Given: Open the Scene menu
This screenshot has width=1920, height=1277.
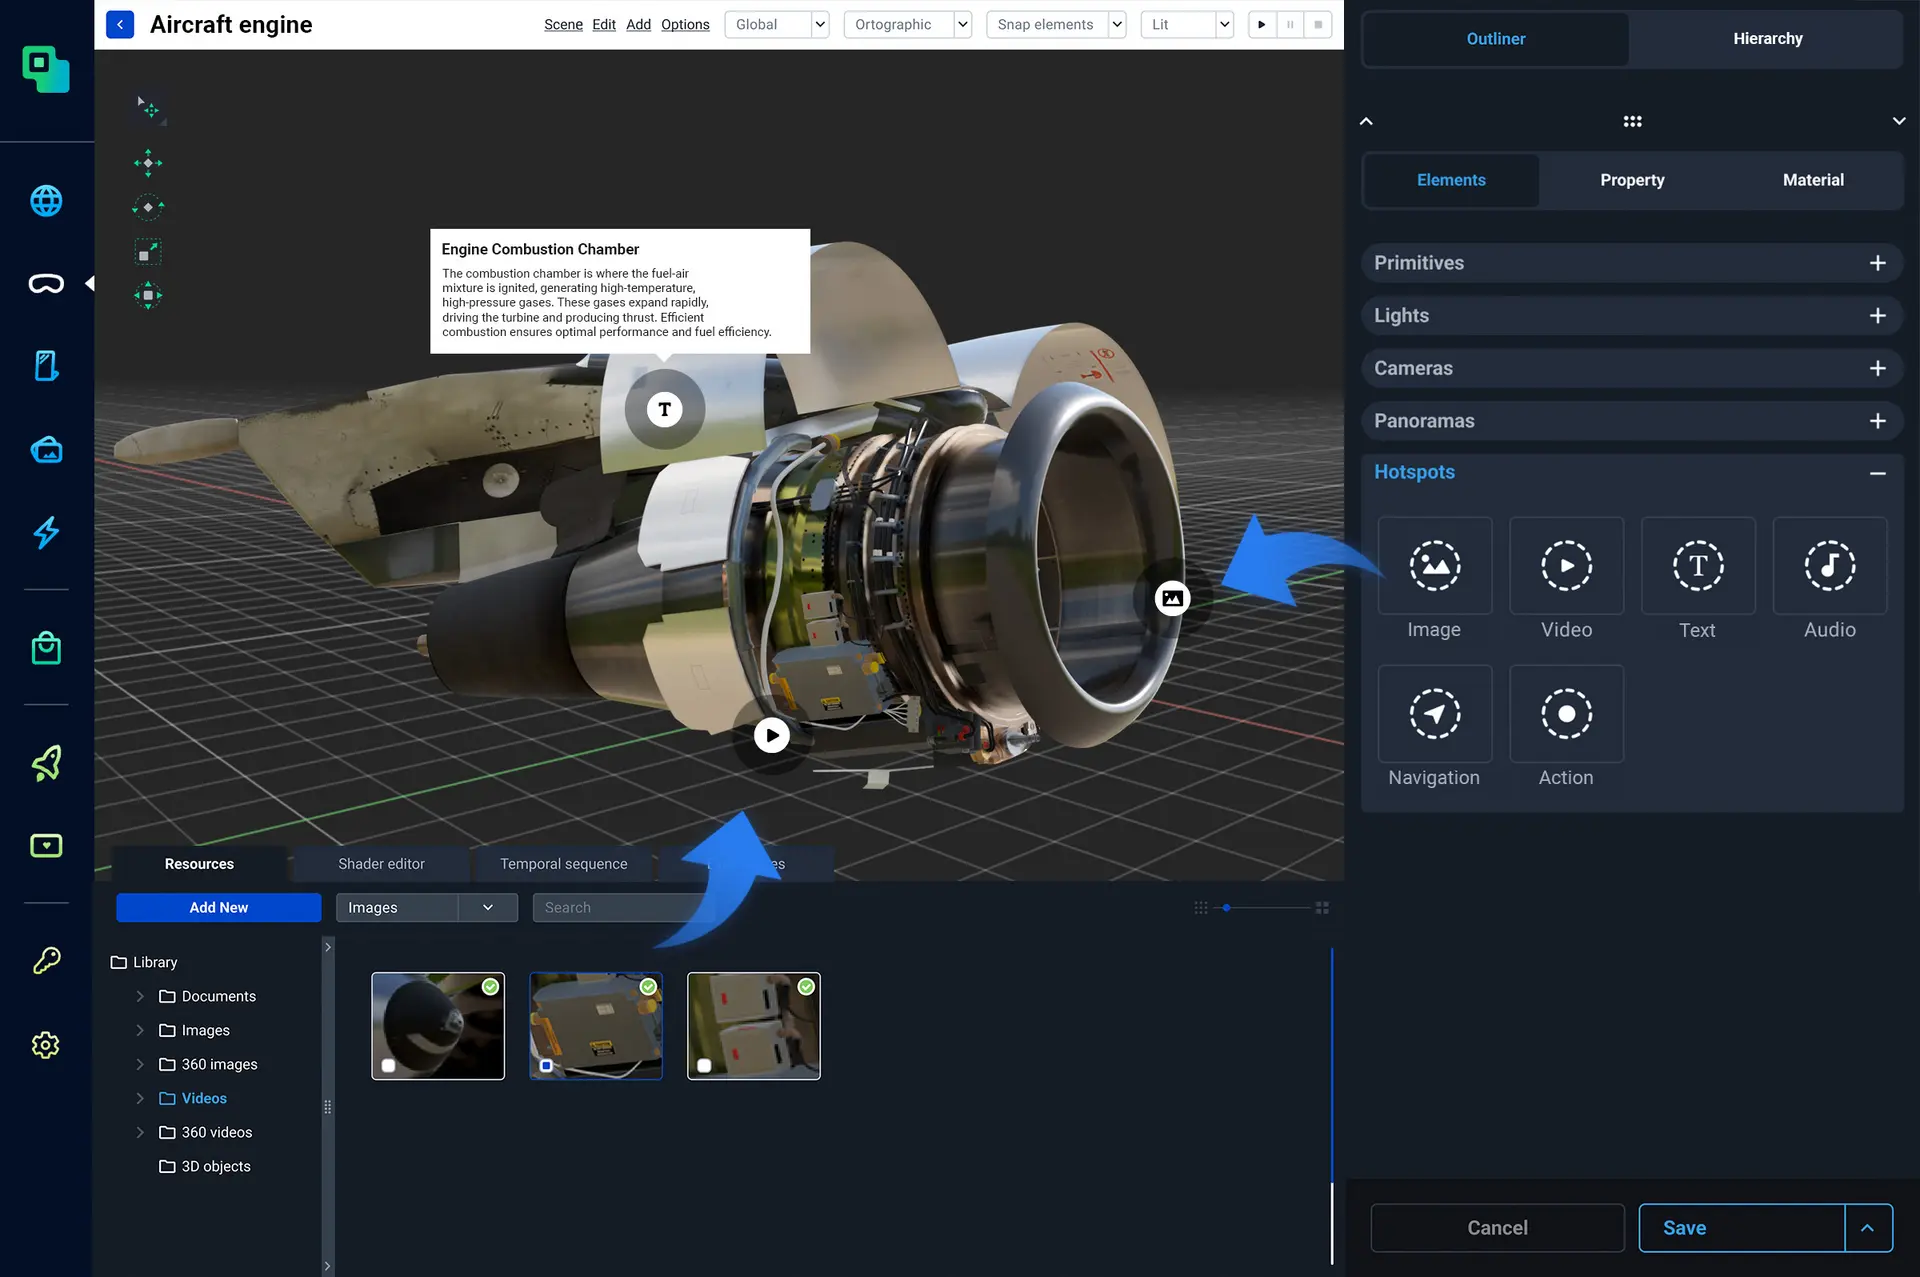Looking at the screenshot, I should 563,24.
